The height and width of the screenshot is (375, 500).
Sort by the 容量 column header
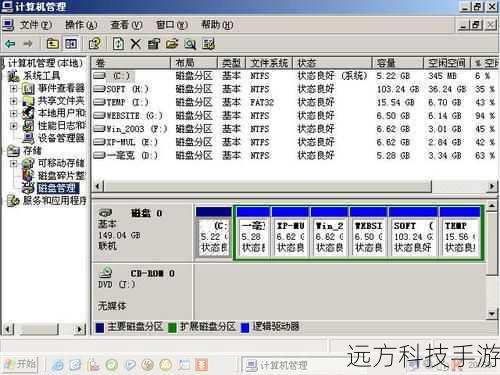398,63
